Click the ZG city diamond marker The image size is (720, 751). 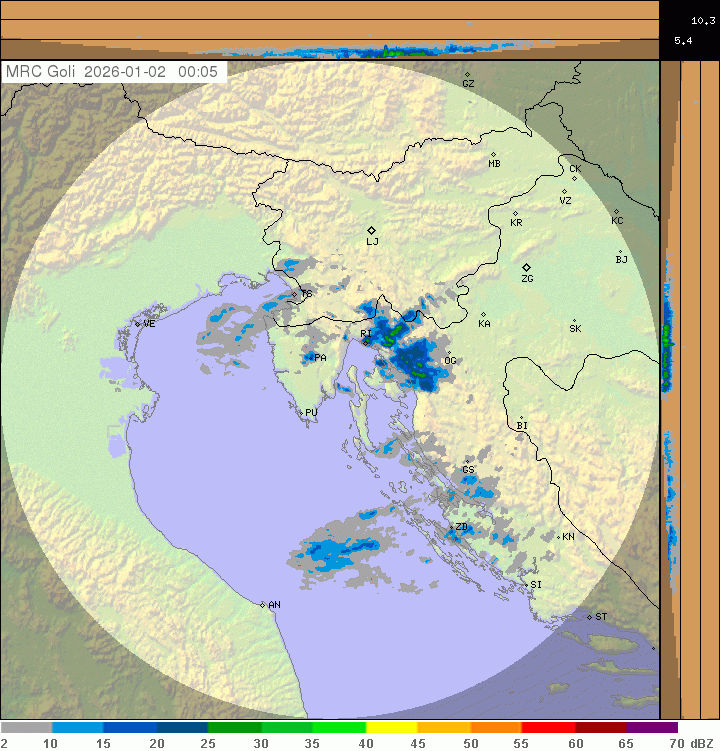(526, 267)
